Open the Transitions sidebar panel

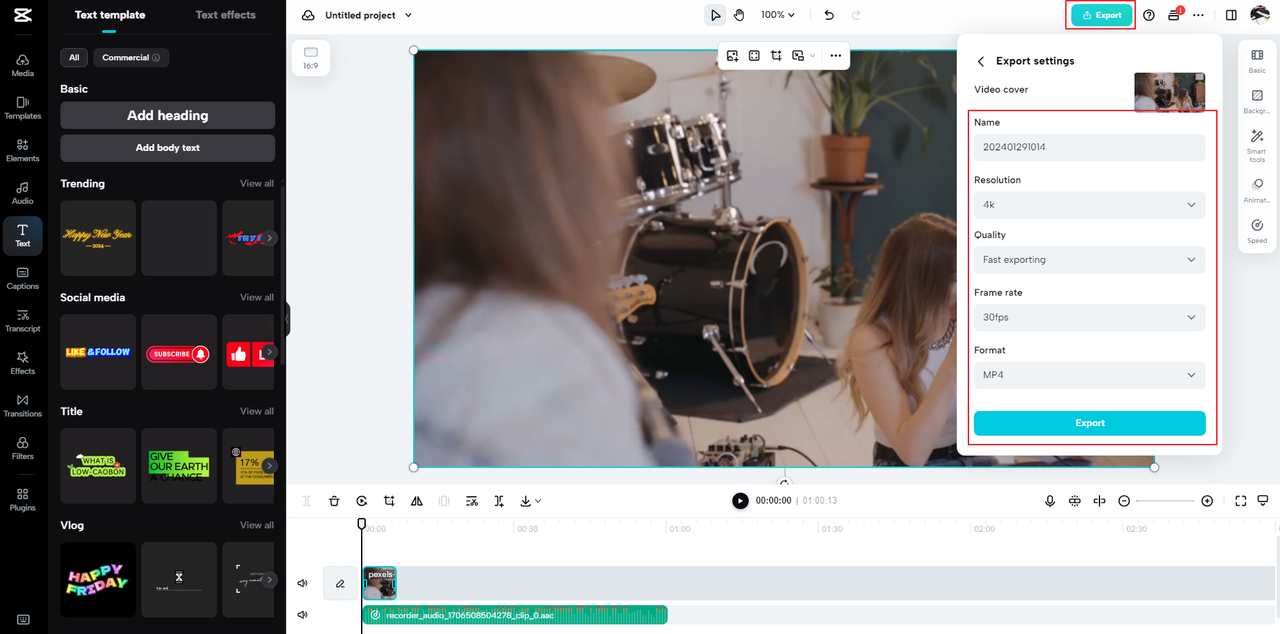click(x=22, y=406)
